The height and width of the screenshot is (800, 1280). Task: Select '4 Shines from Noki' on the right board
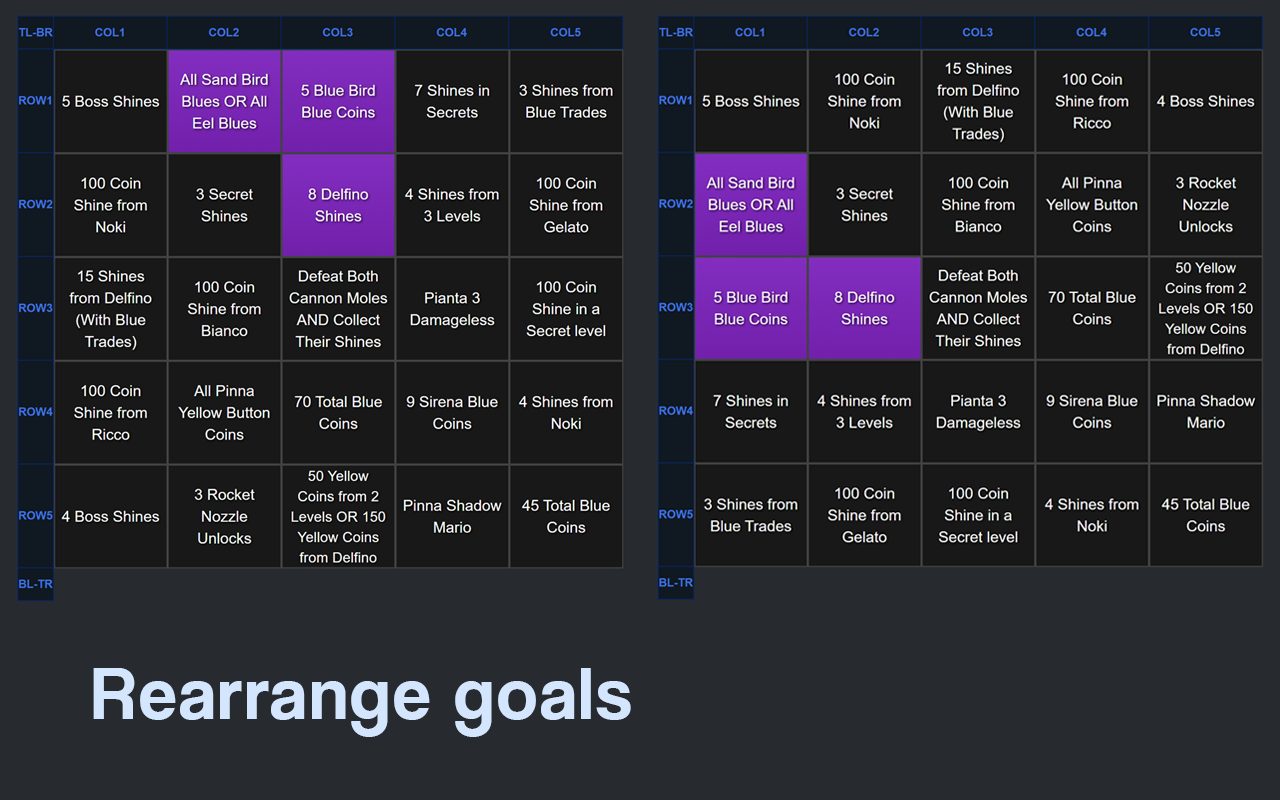pyautogui.click(x=1091, y=515)
